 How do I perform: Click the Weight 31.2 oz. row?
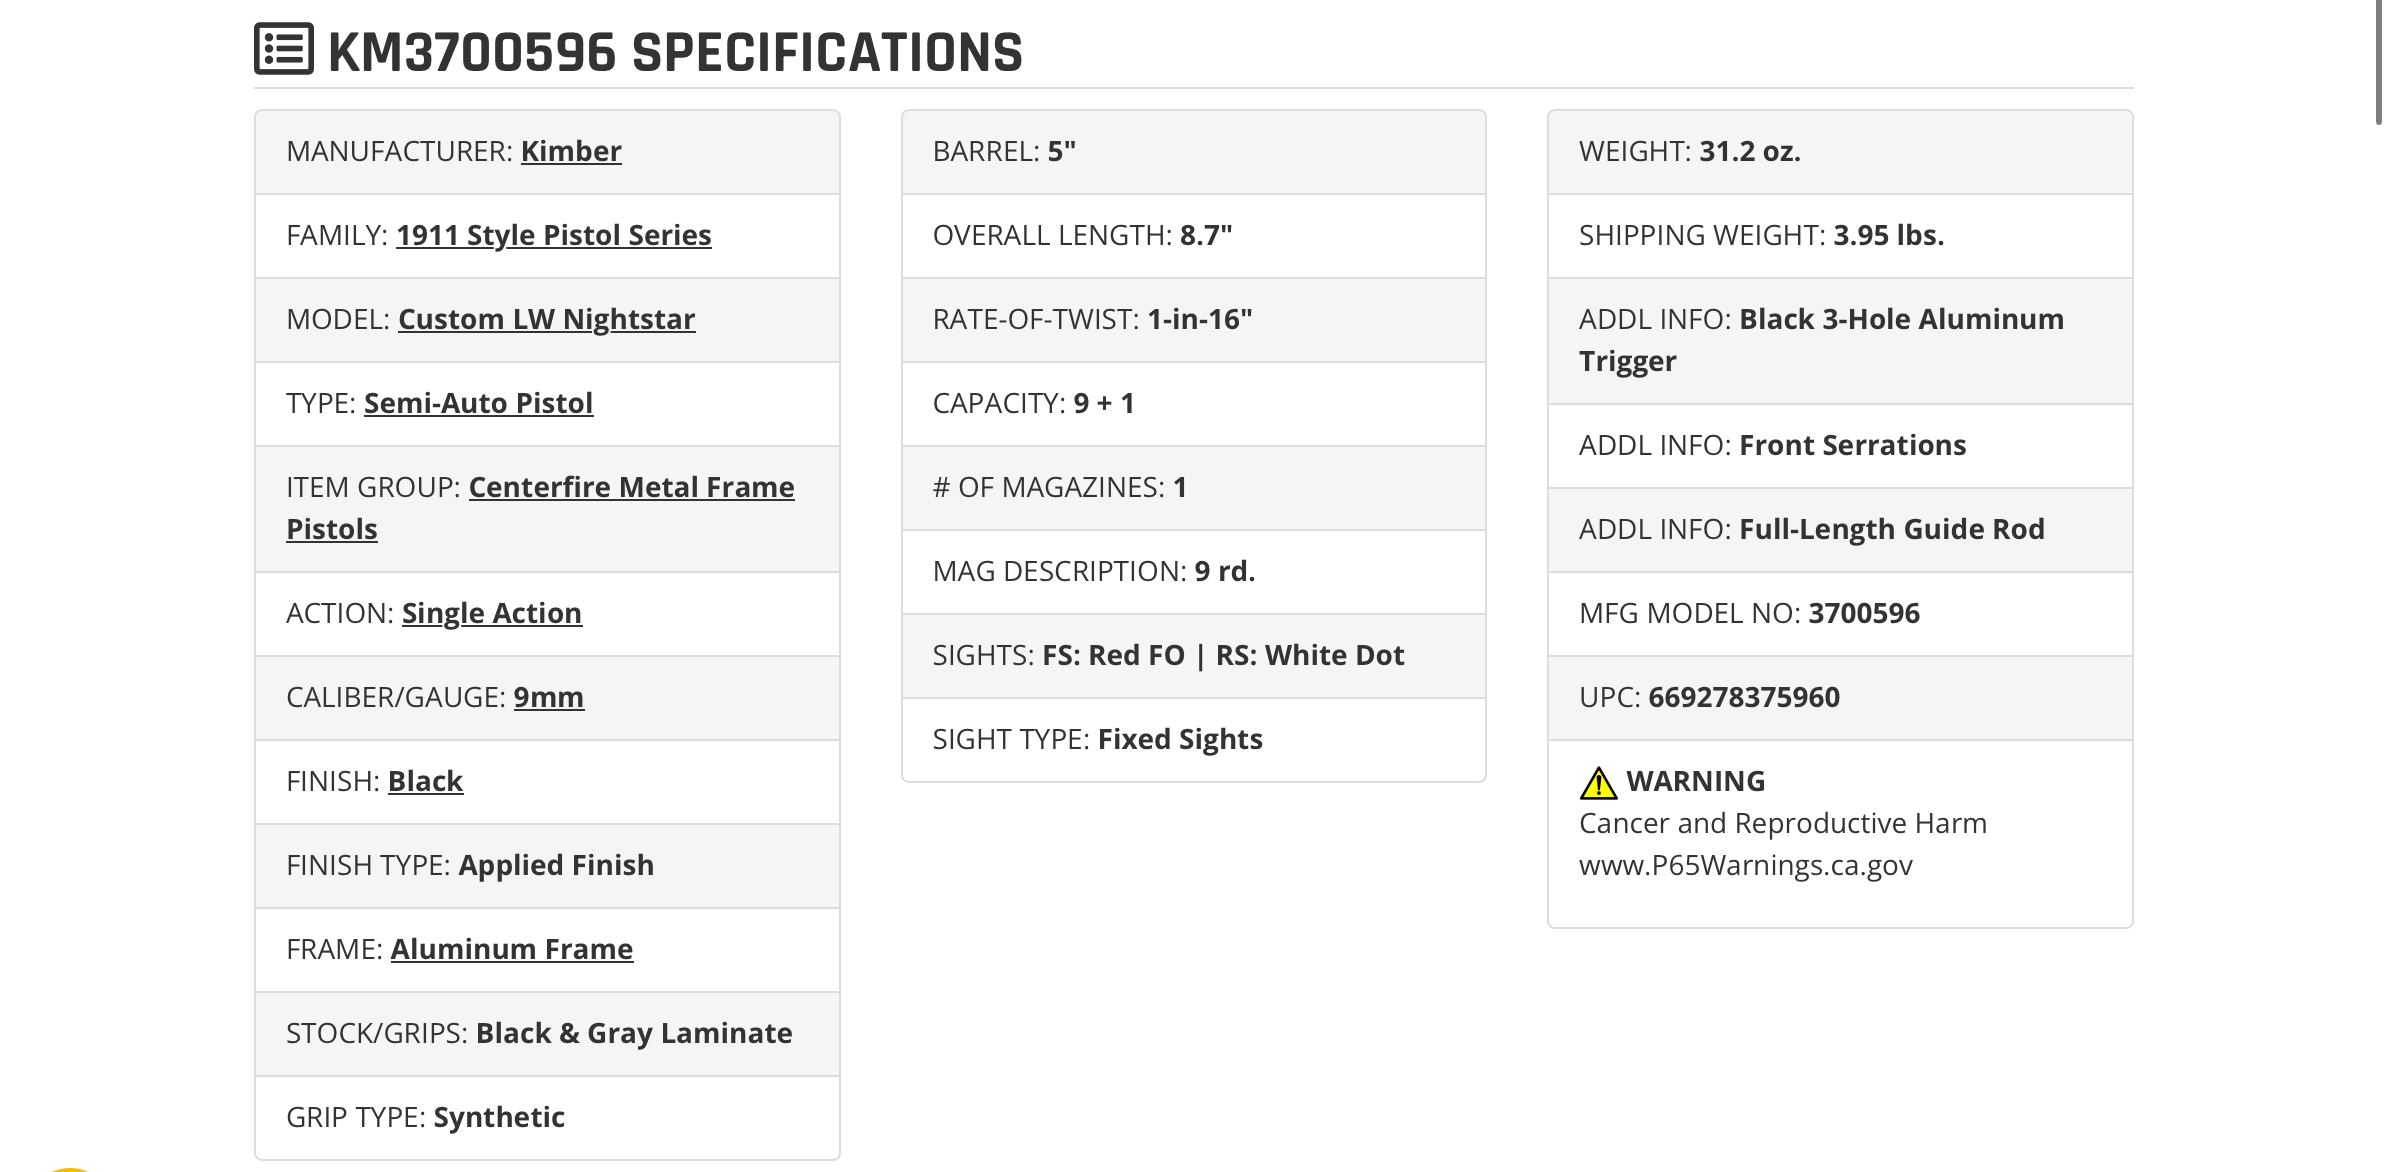click(1840, 152)
